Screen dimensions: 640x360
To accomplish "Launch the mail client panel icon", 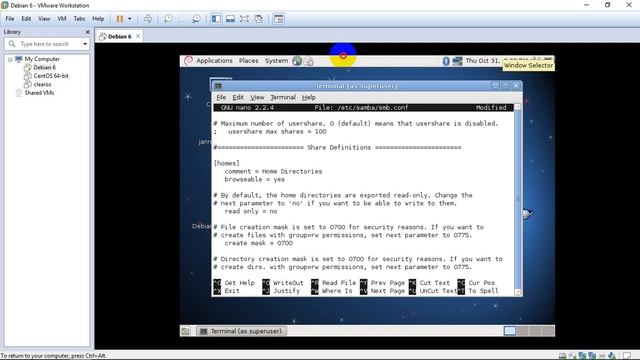I will 309,61.
